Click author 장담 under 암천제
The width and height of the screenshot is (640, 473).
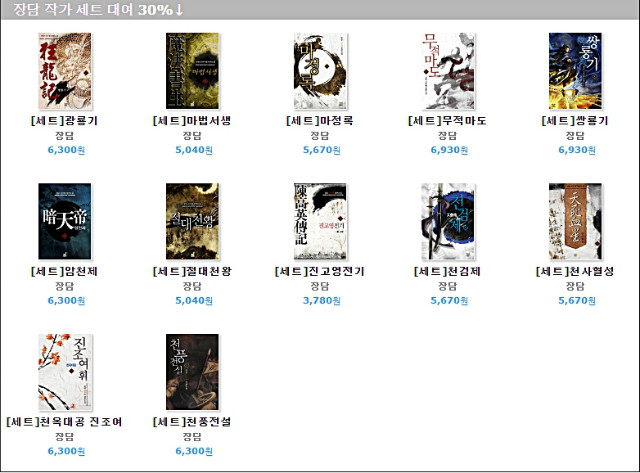pos(64,286)
